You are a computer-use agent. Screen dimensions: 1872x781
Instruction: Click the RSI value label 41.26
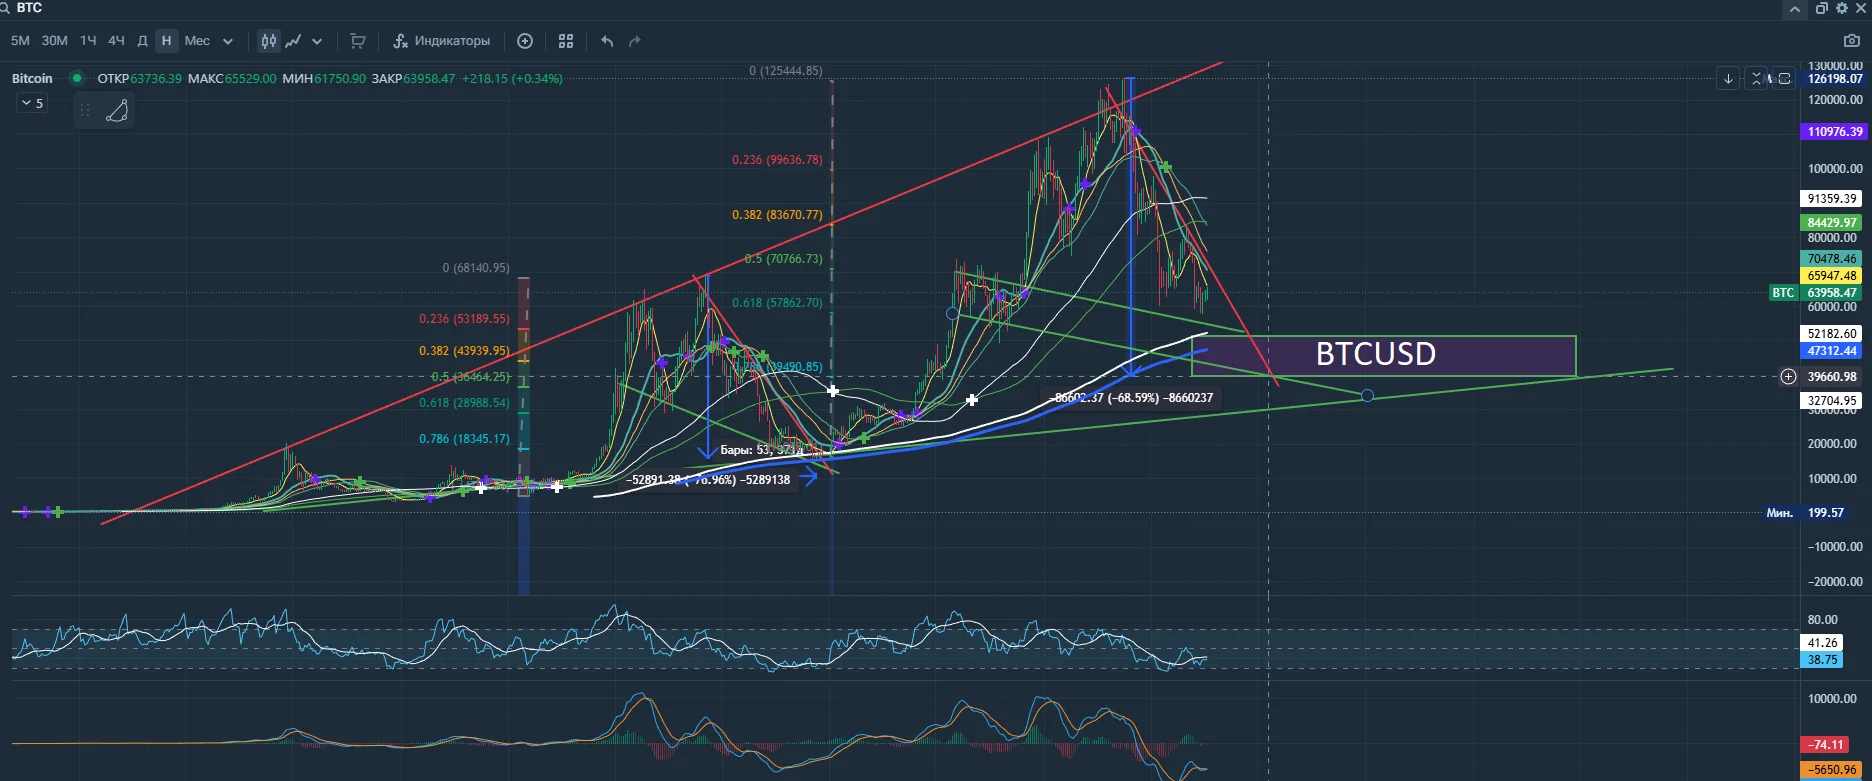pyautogui.click(x=1823, y=643)
